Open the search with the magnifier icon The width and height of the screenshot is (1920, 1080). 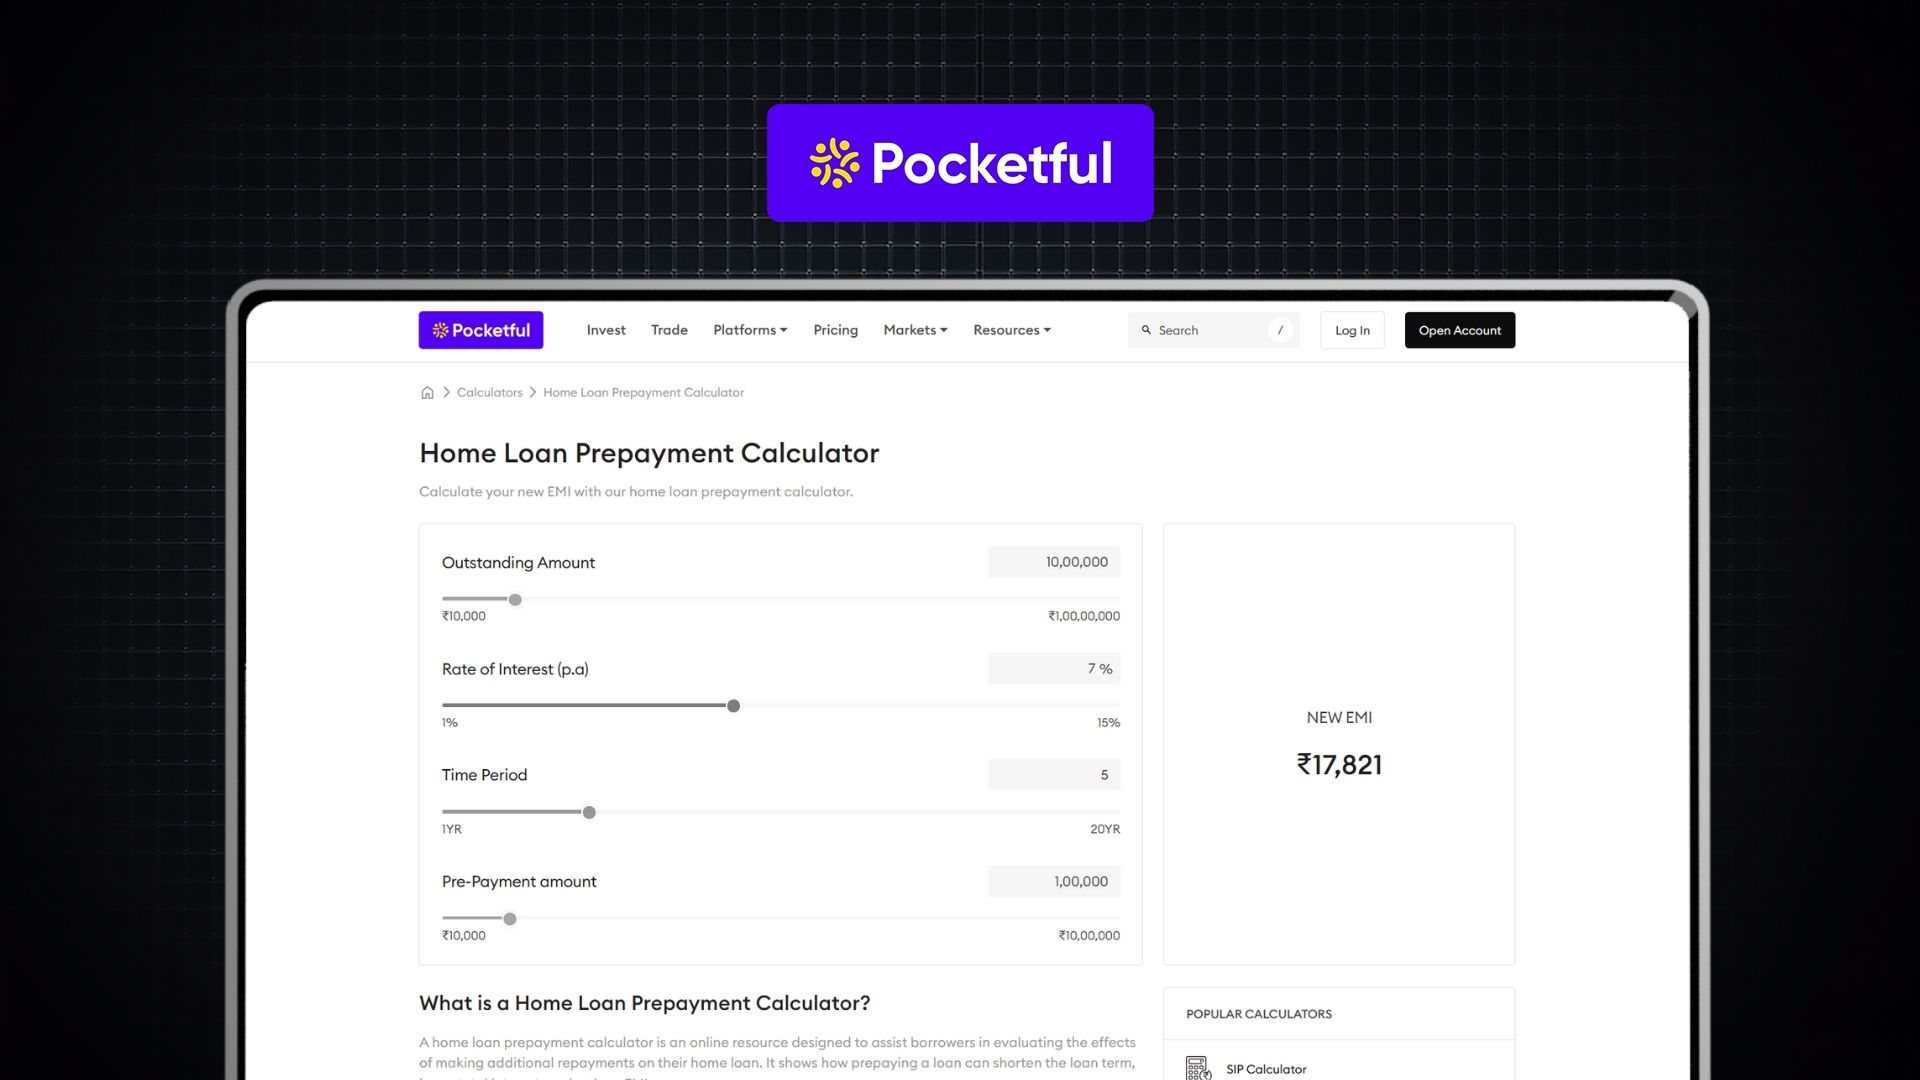coord(1147,330)
